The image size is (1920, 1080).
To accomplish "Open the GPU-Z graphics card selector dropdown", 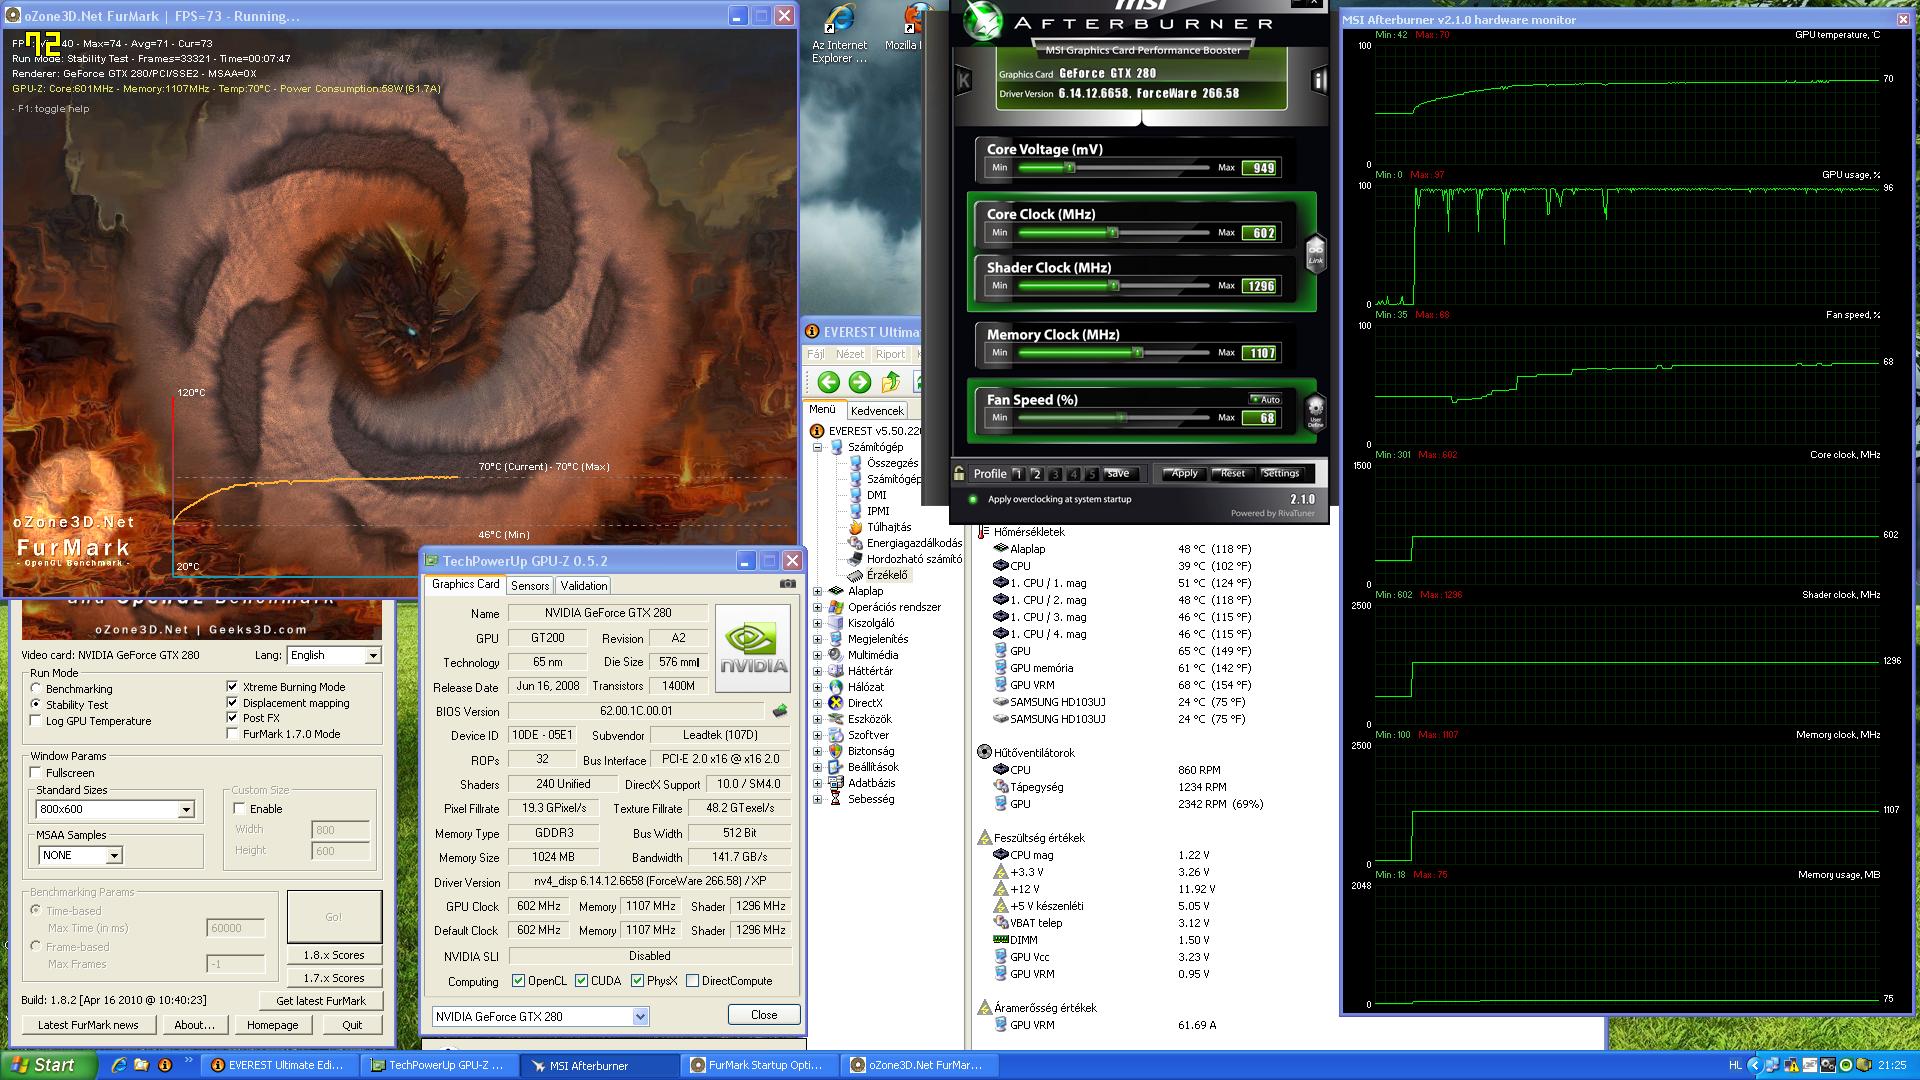I will 641,1017.
